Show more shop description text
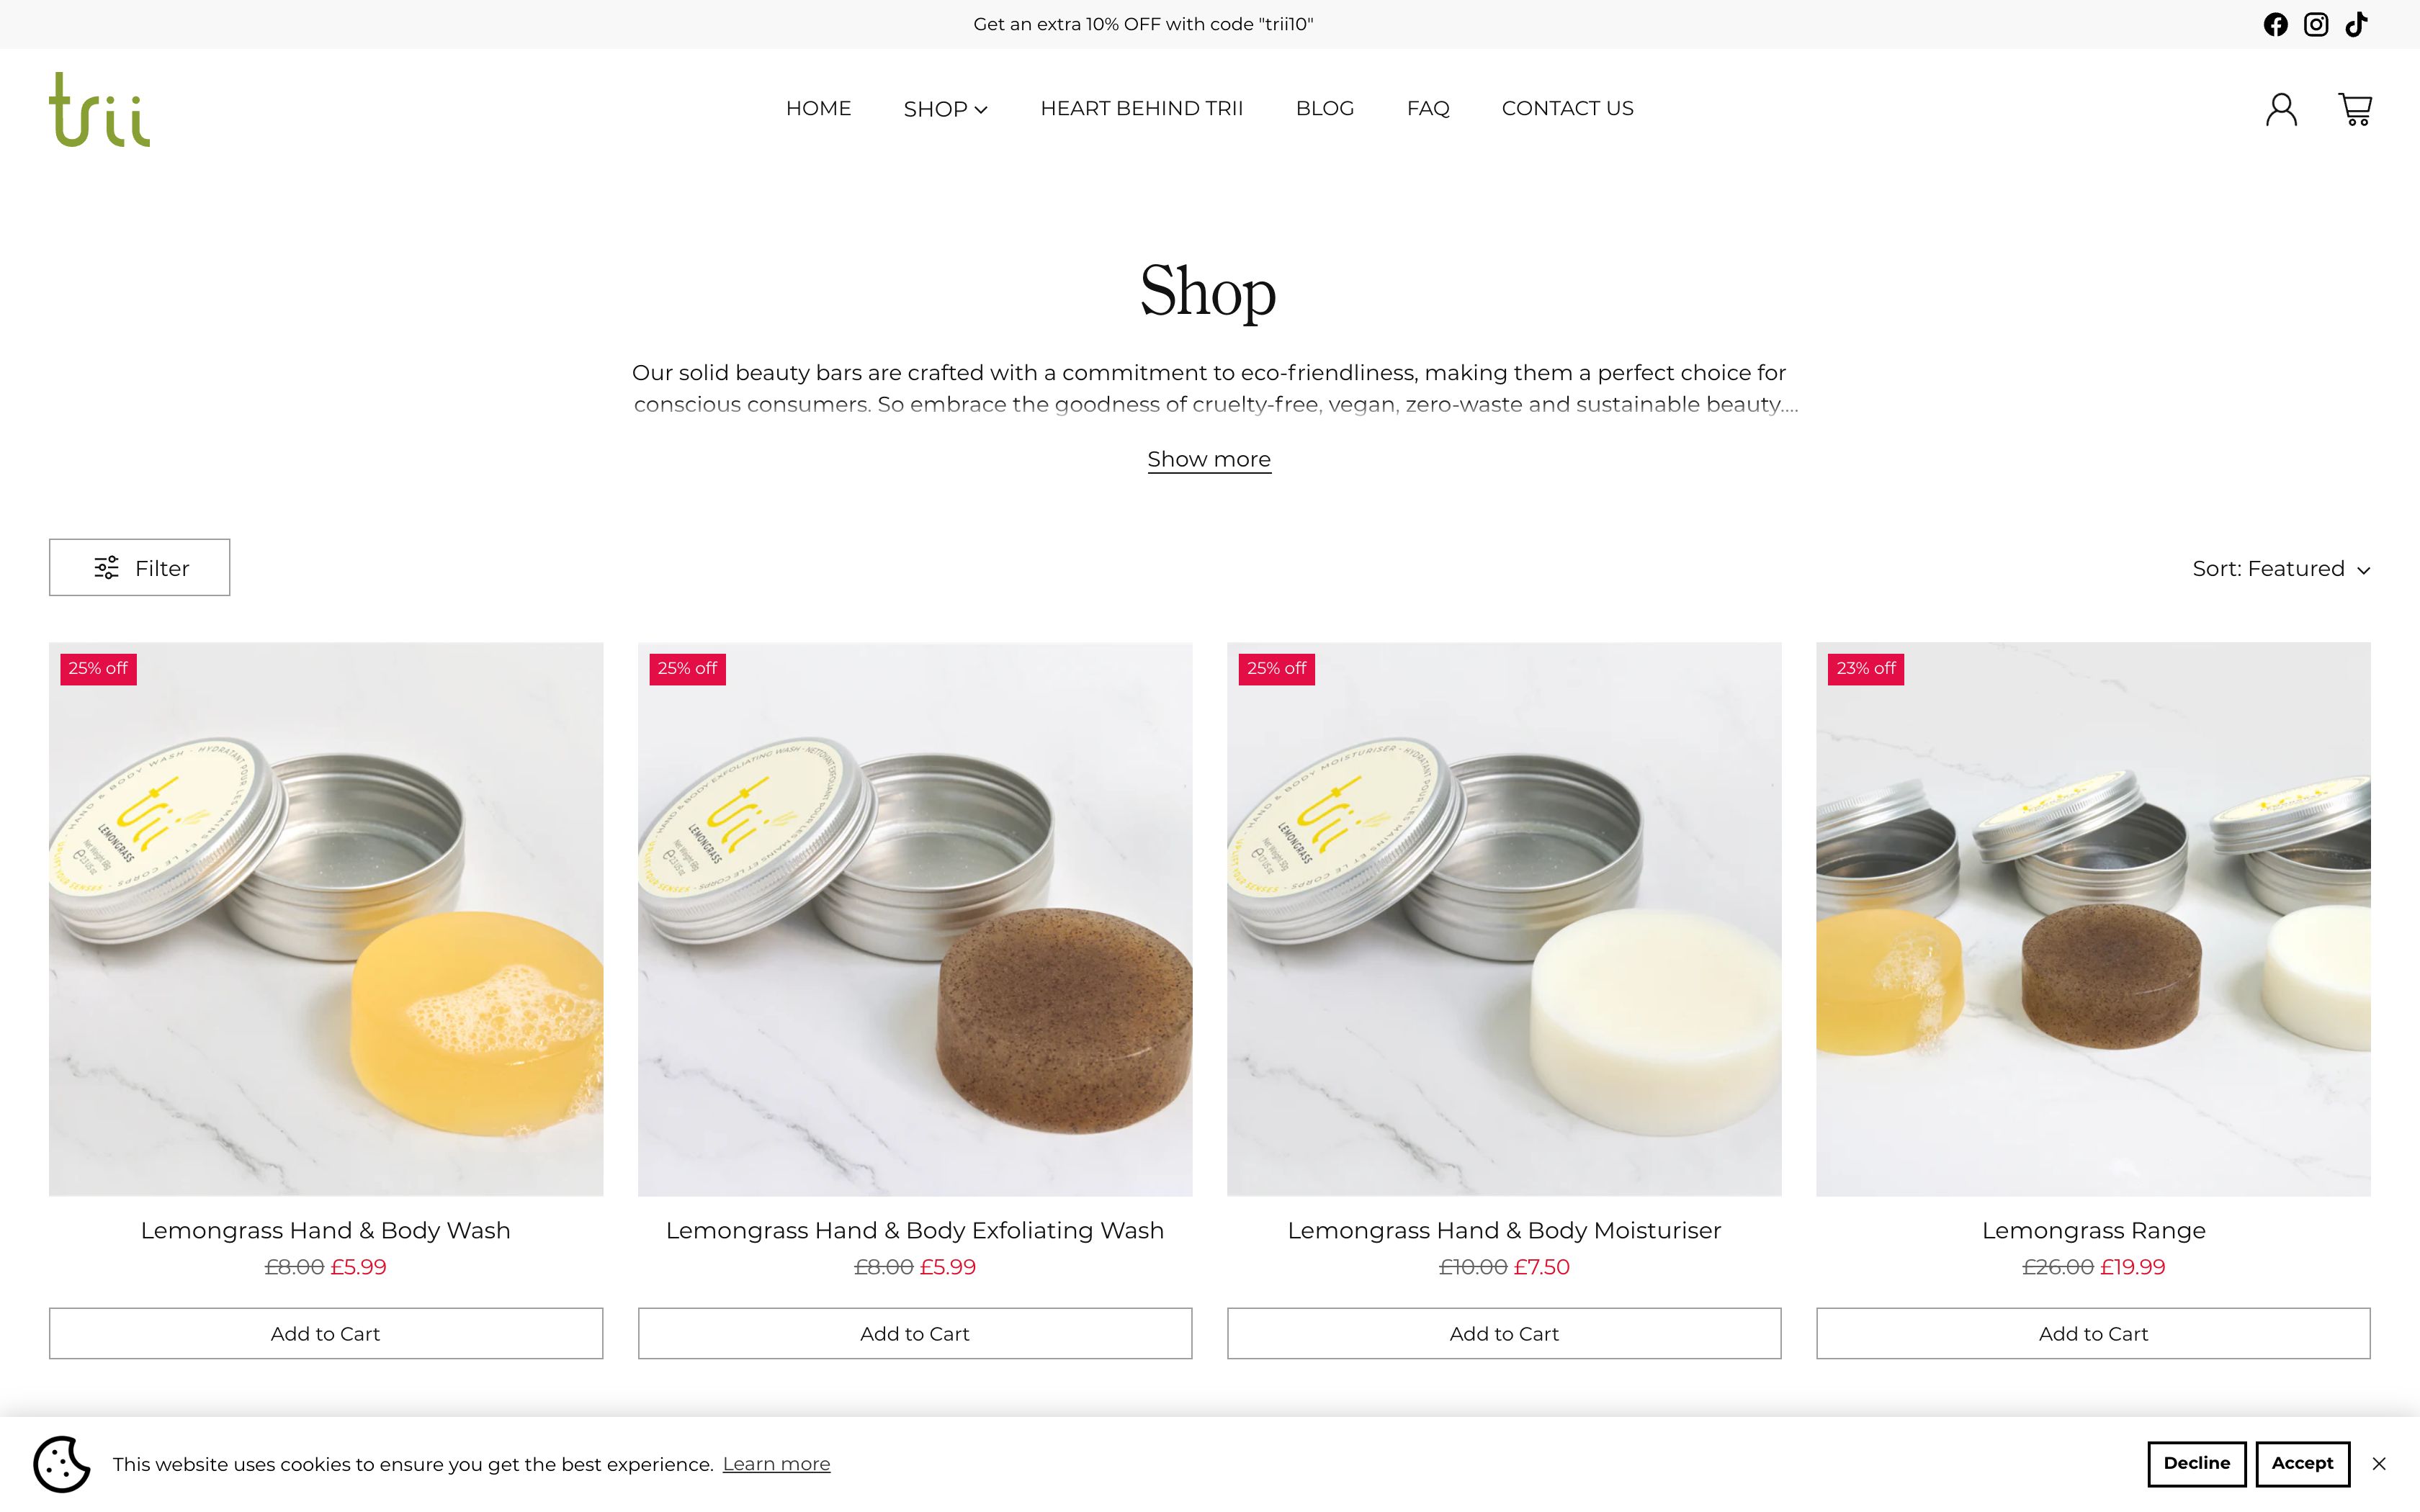Screen dimensions: 2420x1512 point(1209,456)
